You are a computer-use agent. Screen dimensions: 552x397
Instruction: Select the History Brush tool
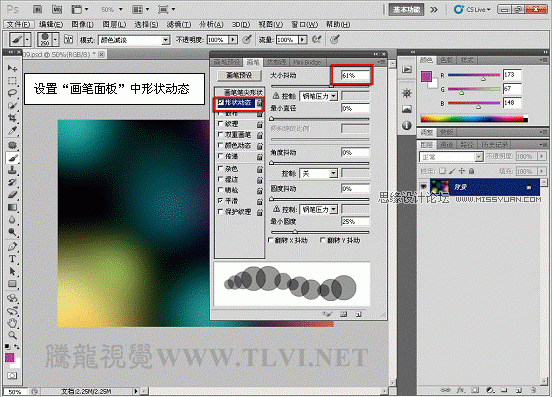click(x=12, y=182)
